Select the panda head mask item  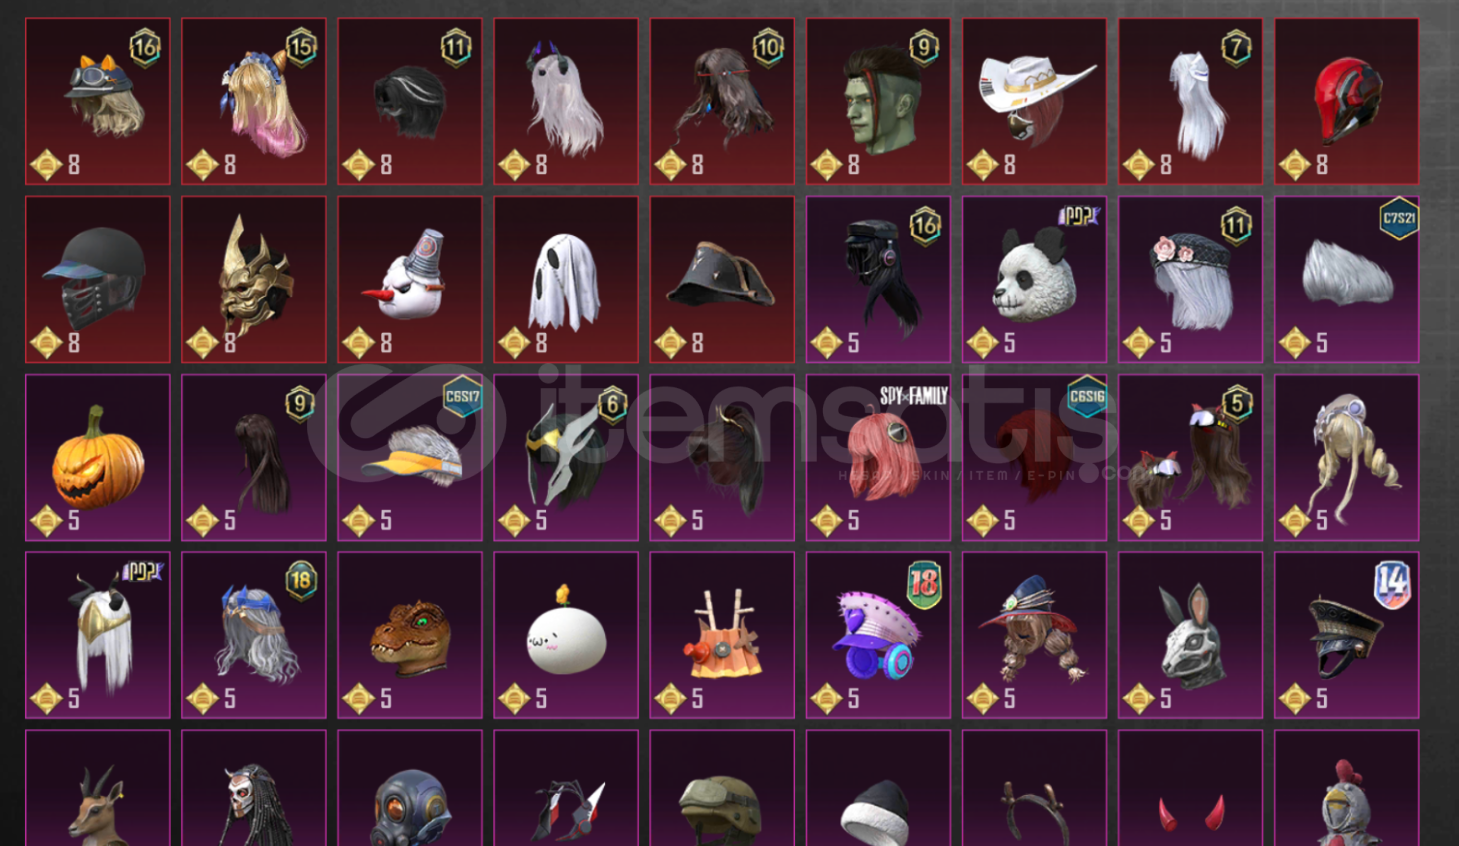coord(1034,280)
